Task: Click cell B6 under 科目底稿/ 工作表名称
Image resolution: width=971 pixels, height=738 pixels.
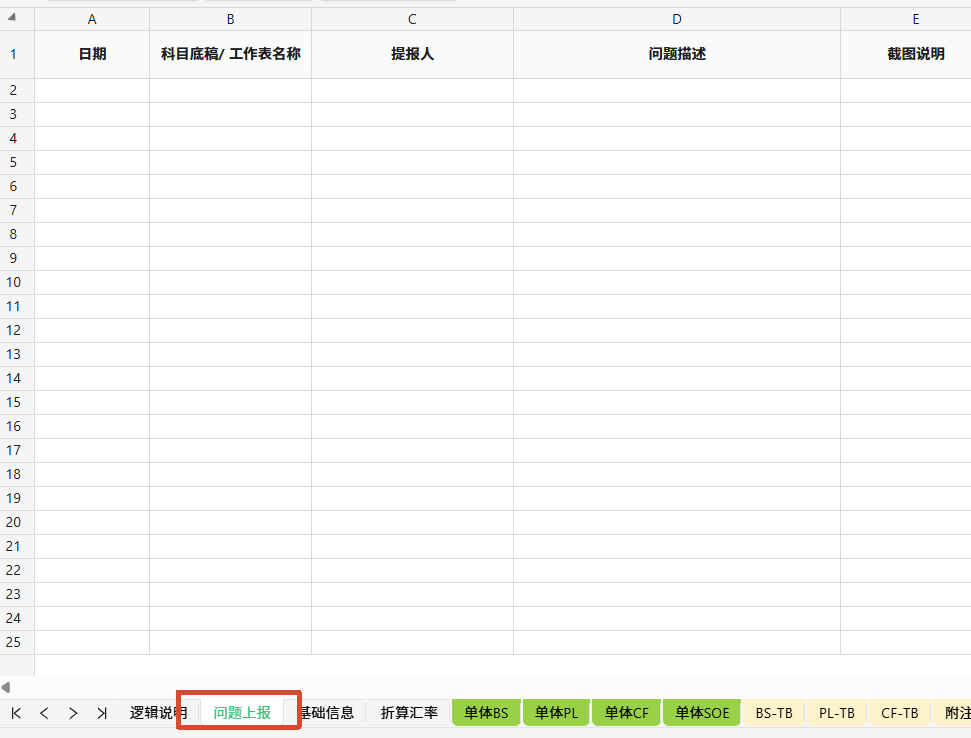Action: coord(230,186)
